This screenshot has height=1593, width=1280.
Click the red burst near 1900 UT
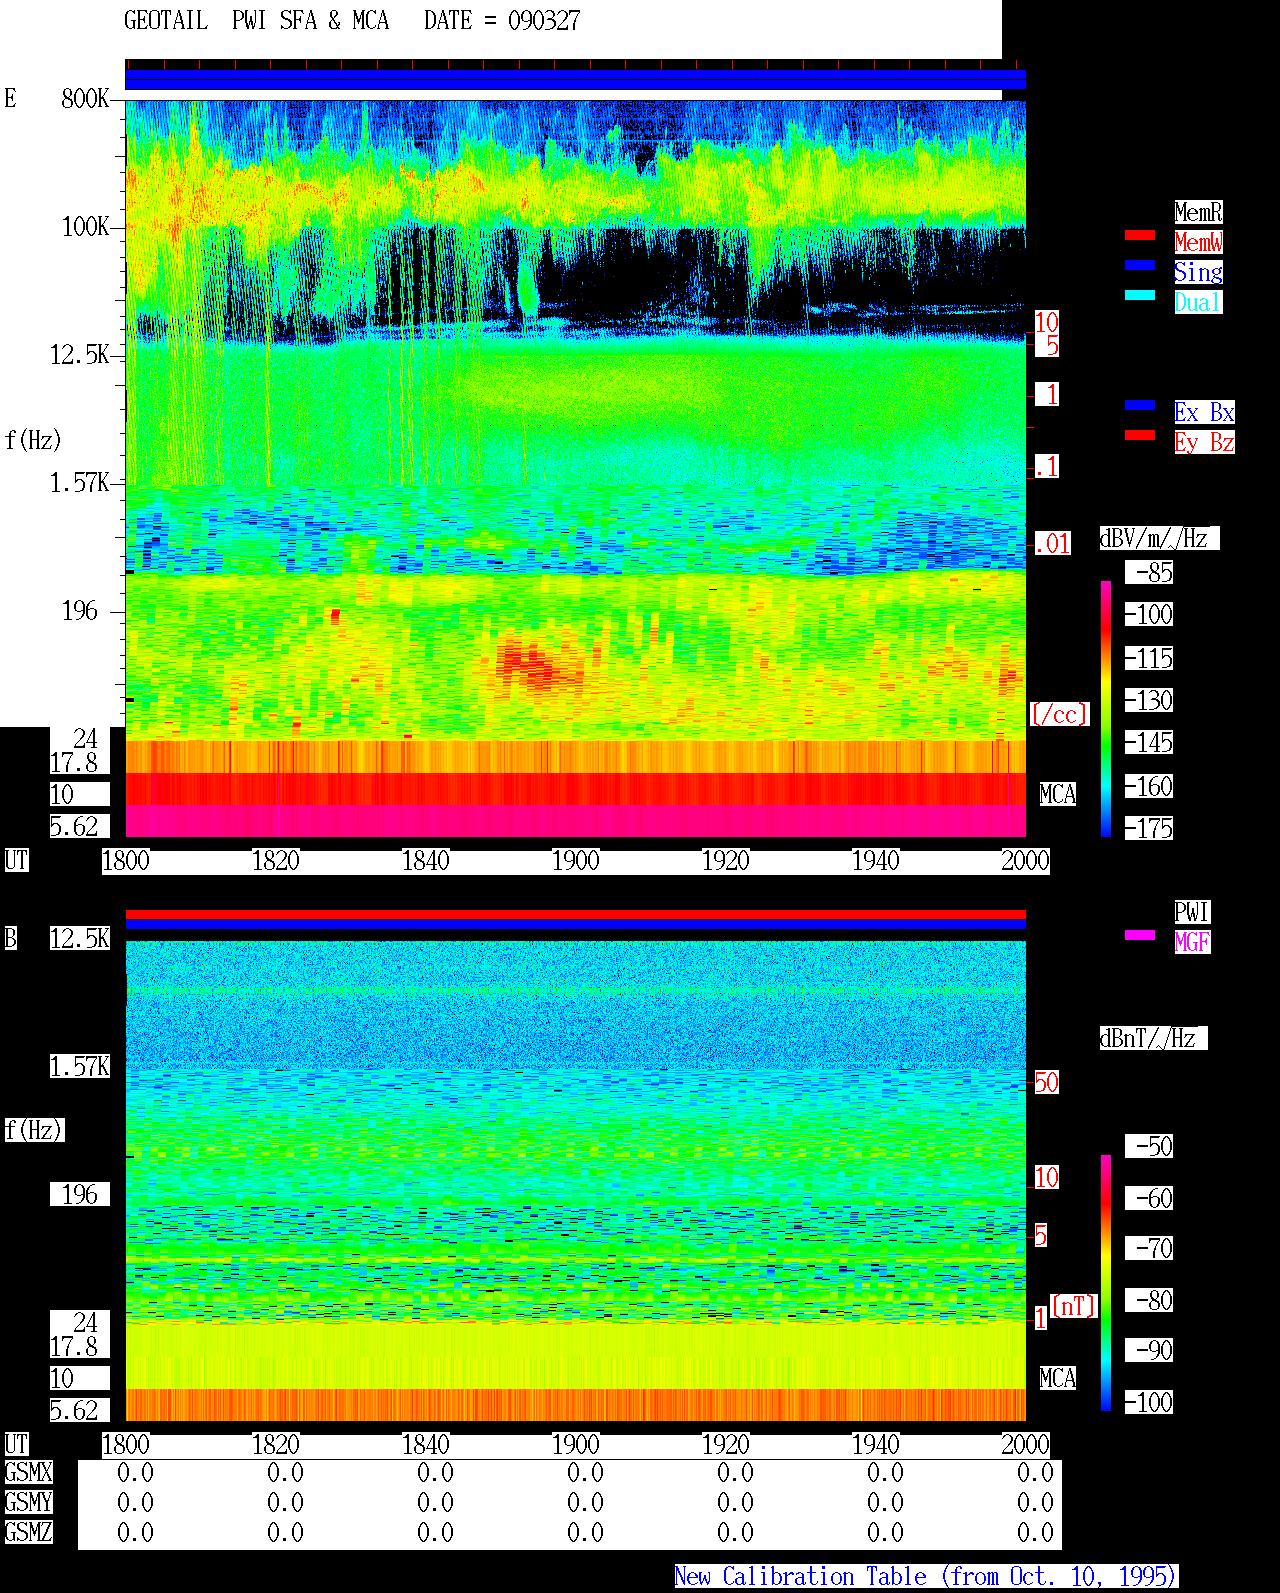click(x=535, y=665)
